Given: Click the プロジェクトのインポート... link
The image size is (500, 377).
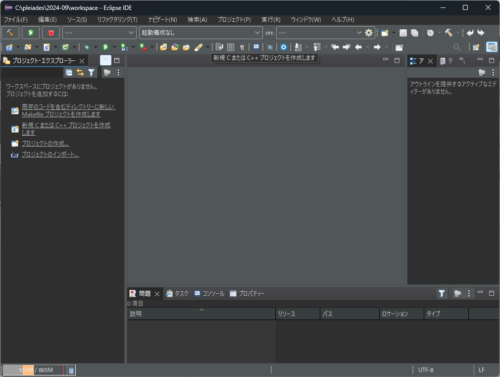Looking at the screenshot, I should (50, 155).
